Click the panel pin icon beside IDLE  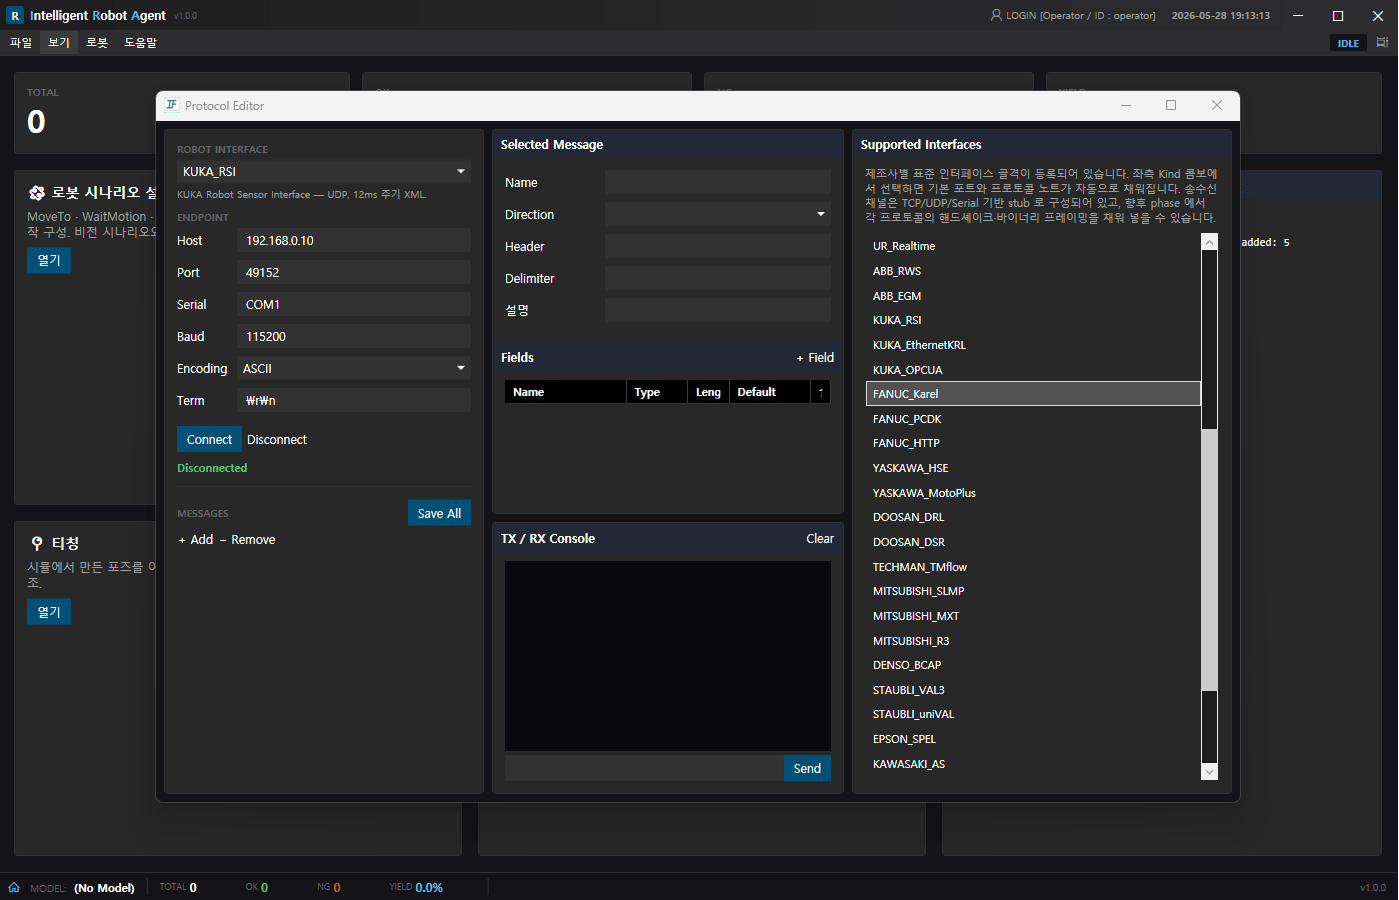[1382, 43]
